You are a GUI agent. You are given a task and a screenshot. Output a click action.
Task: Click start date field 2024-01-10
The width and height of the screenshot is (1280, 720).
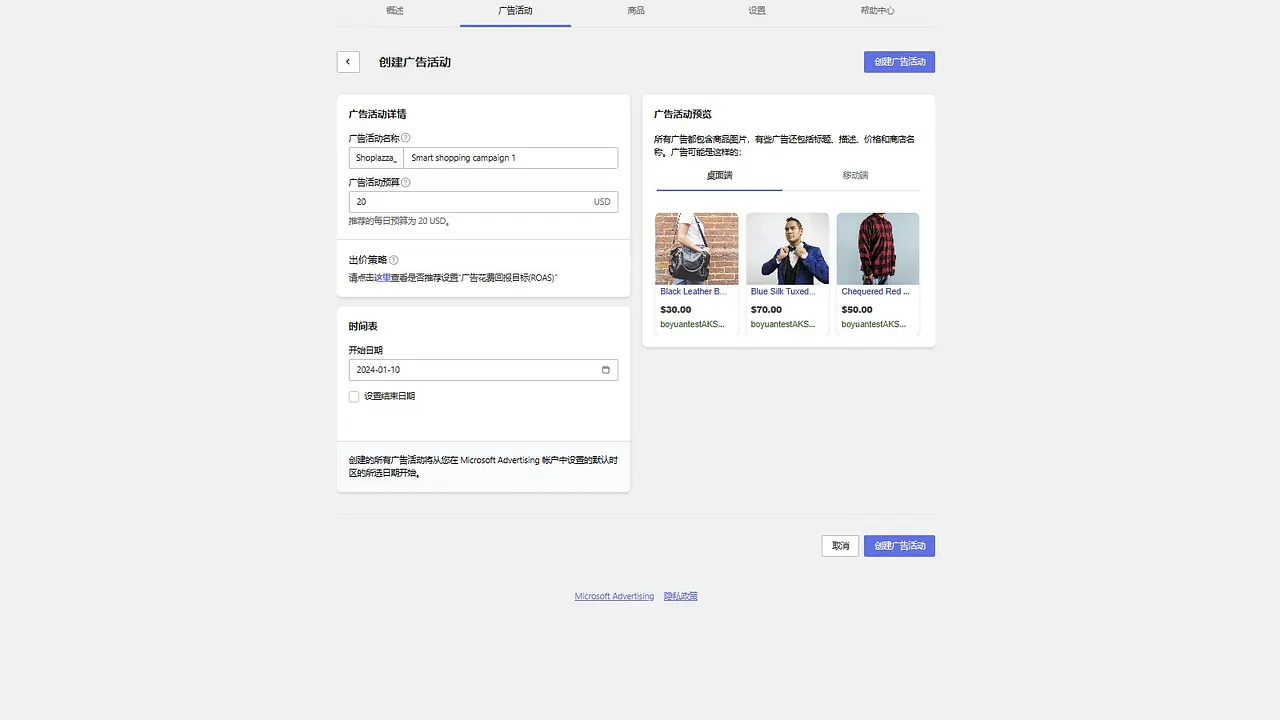point(483,370)
